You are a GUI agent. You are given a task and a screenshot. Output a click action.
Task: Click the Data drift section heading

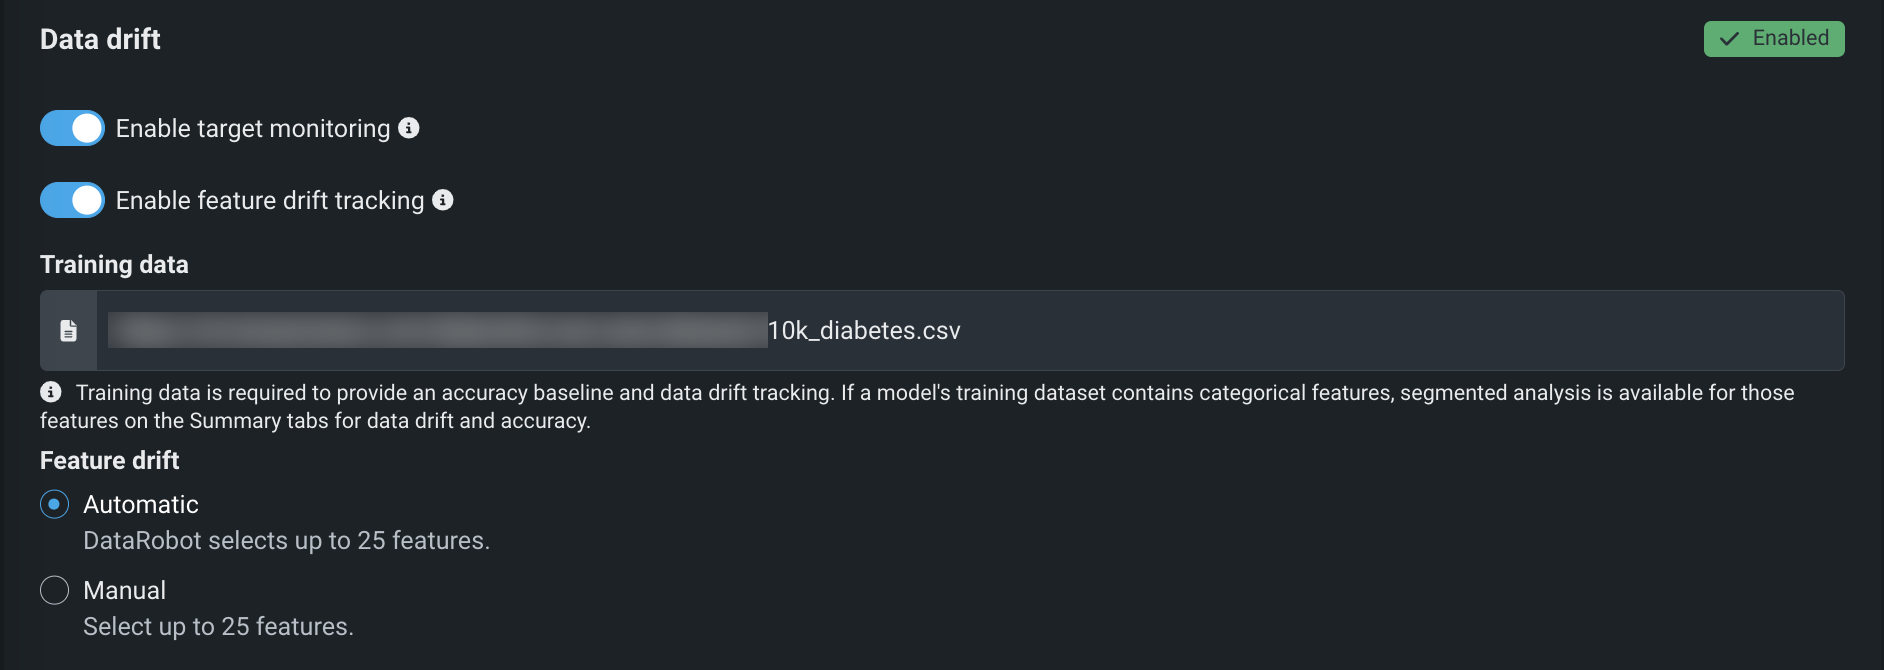(100, 39)
